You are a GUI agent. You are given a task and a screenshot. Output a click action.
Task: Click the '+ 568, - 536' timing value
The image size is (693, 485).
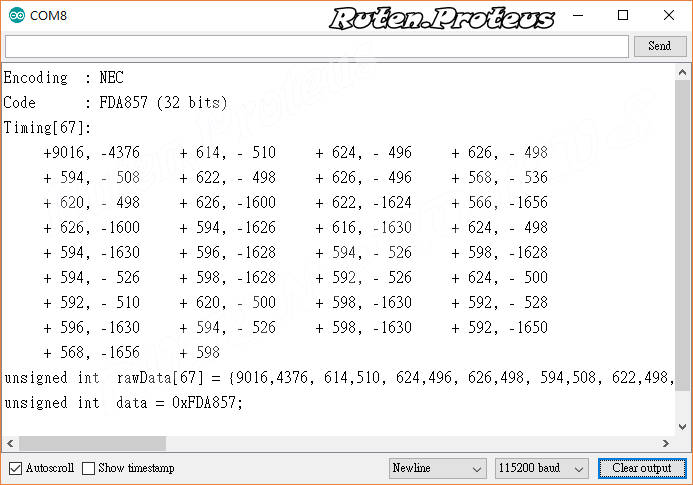coord(499,178)
